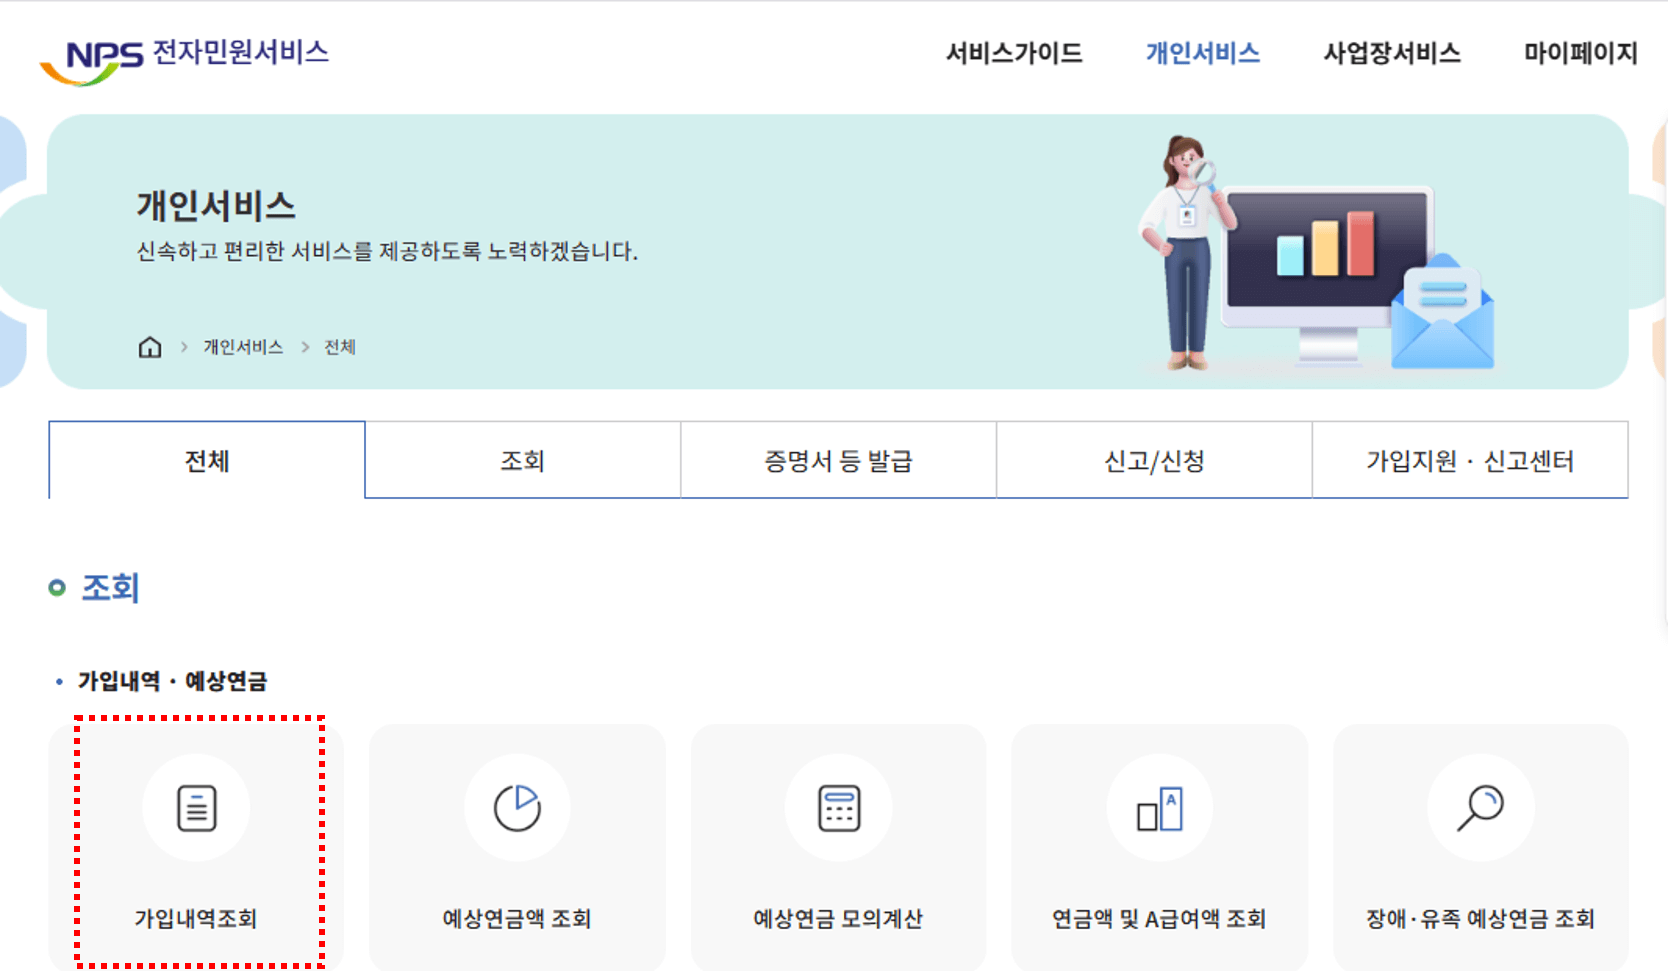Open 서비스가이드 from the top navigation
This screenshot has width=1668, height=971.
tap(1015, 54)
